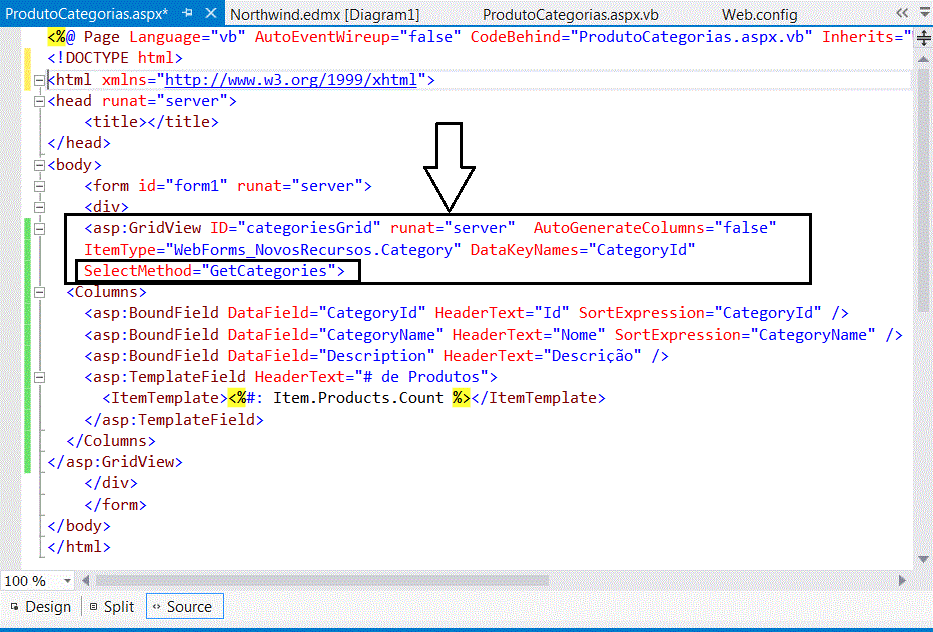933x632 pixels.
Task: Switch to Design view
Action: (40, 606)
